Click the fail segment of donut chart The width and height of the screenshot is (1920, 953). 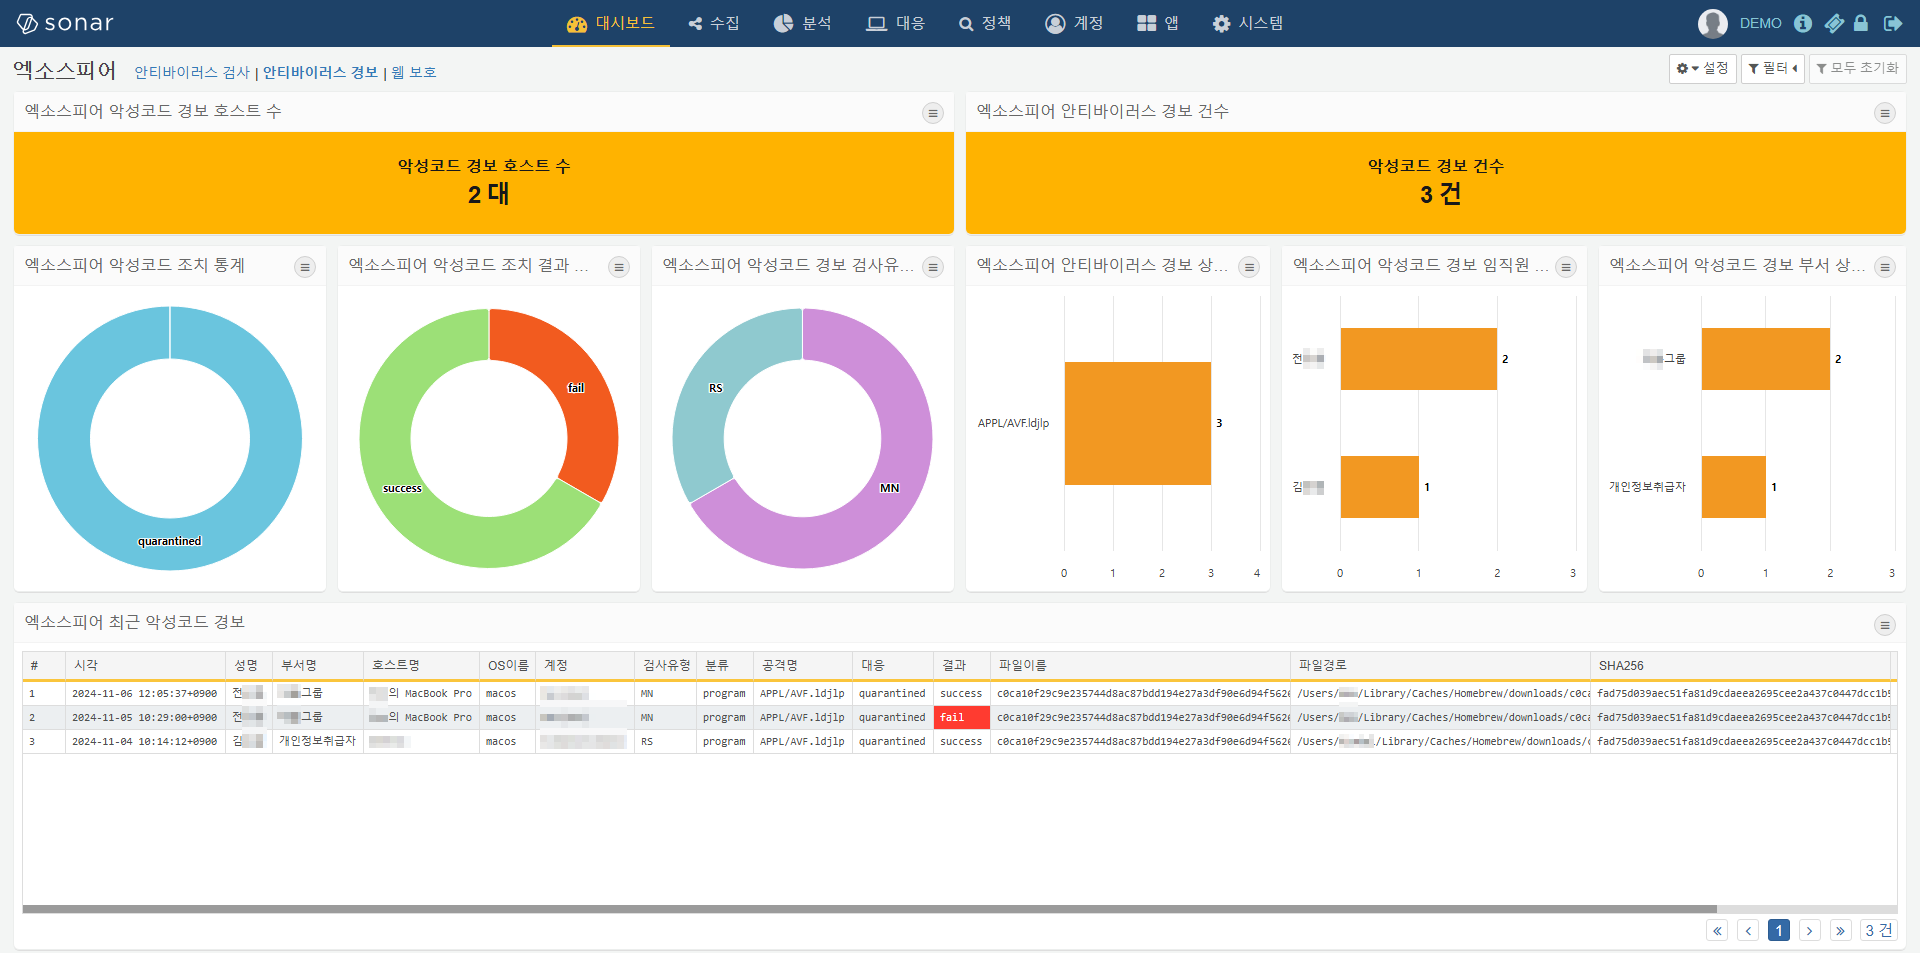click(x=574, y=387)
